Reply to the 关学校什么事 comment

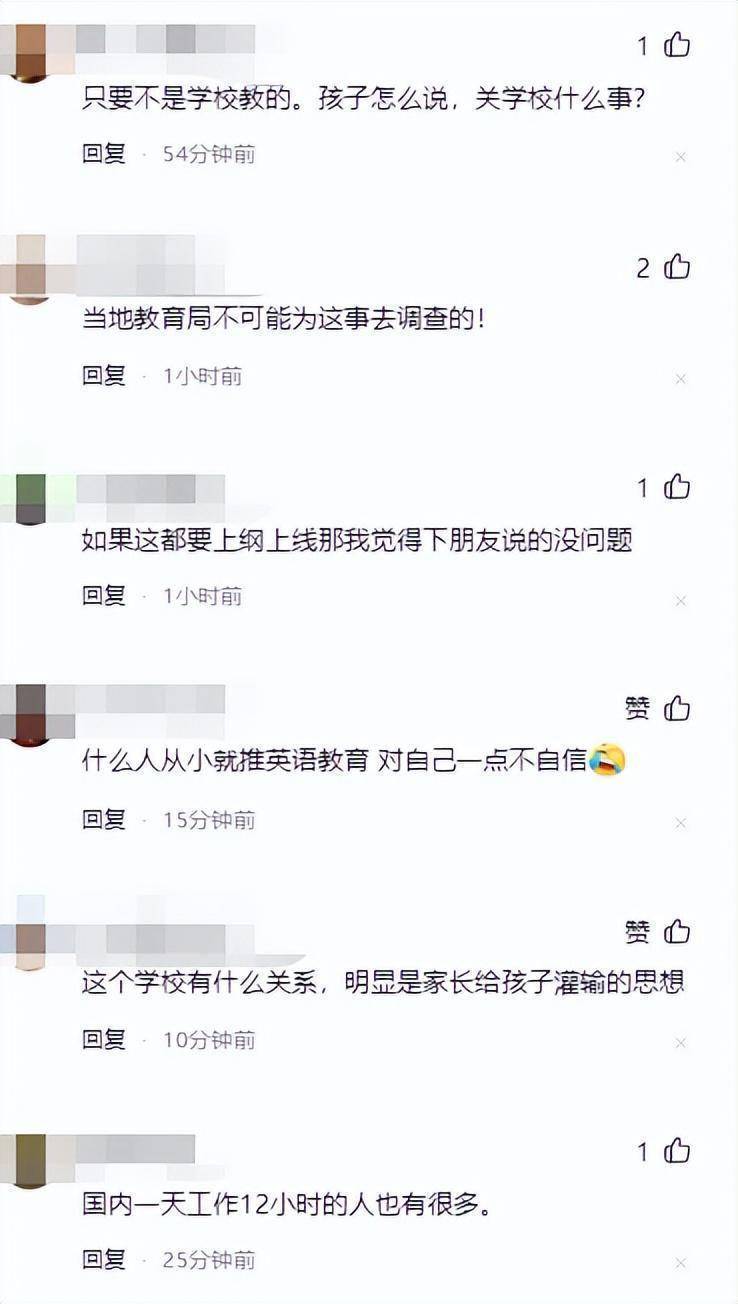[x=104, y=154]
